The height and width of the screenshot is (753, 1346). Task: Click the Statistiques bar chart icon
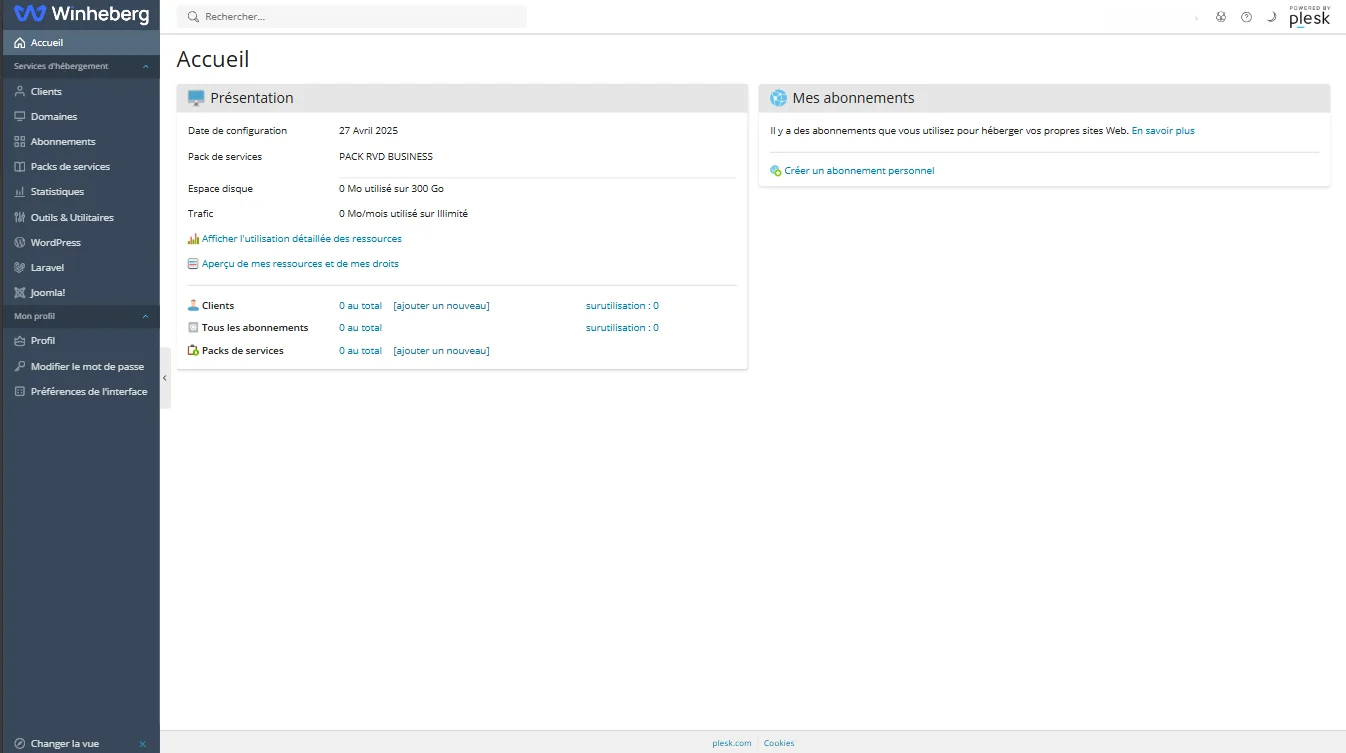click(x=20, y=191)
